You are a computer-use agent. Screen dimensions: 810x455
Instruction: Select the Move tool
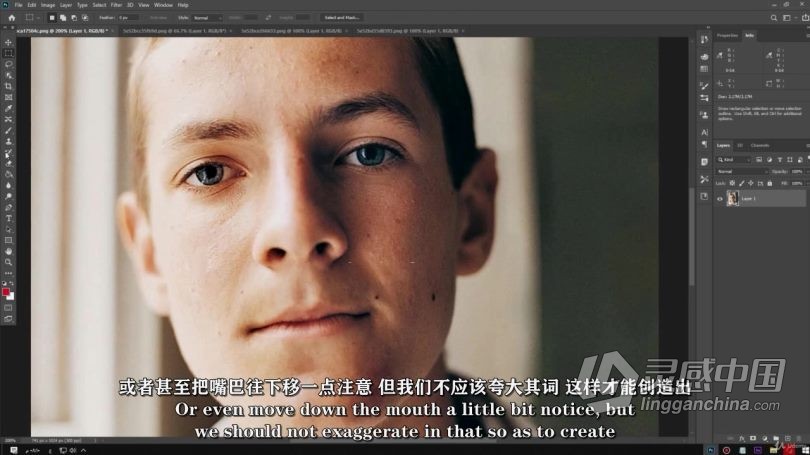click(x=8, y=42)
